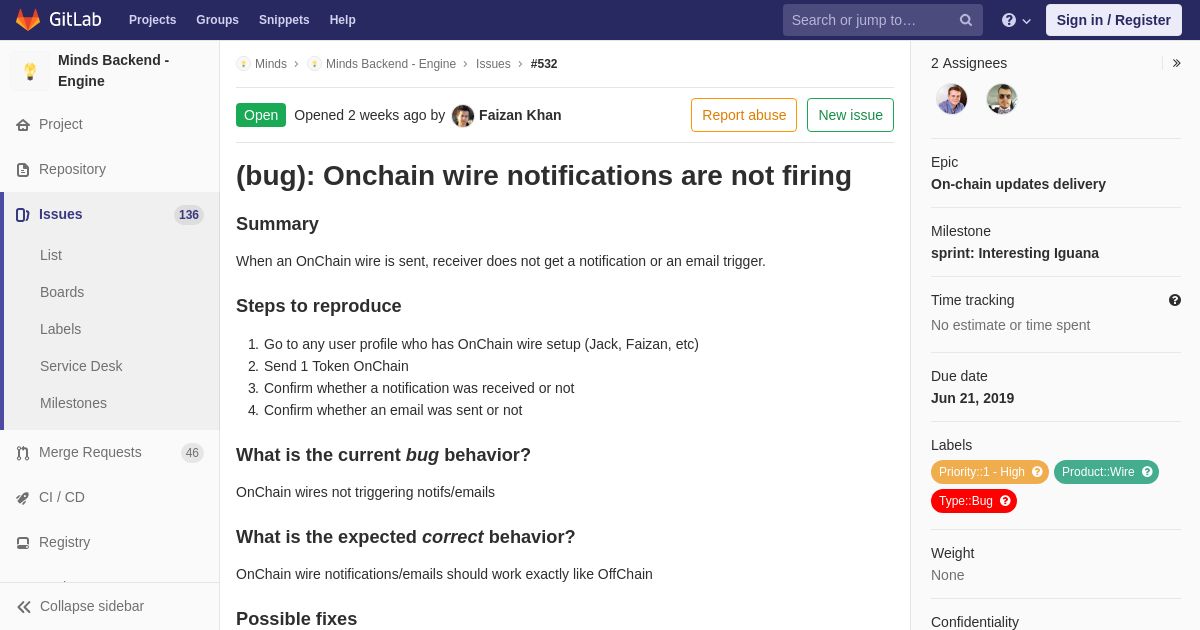Open Repository from the sidebar
The image size is (1200, 630).
pyautogui.click(x=72, y=169)
